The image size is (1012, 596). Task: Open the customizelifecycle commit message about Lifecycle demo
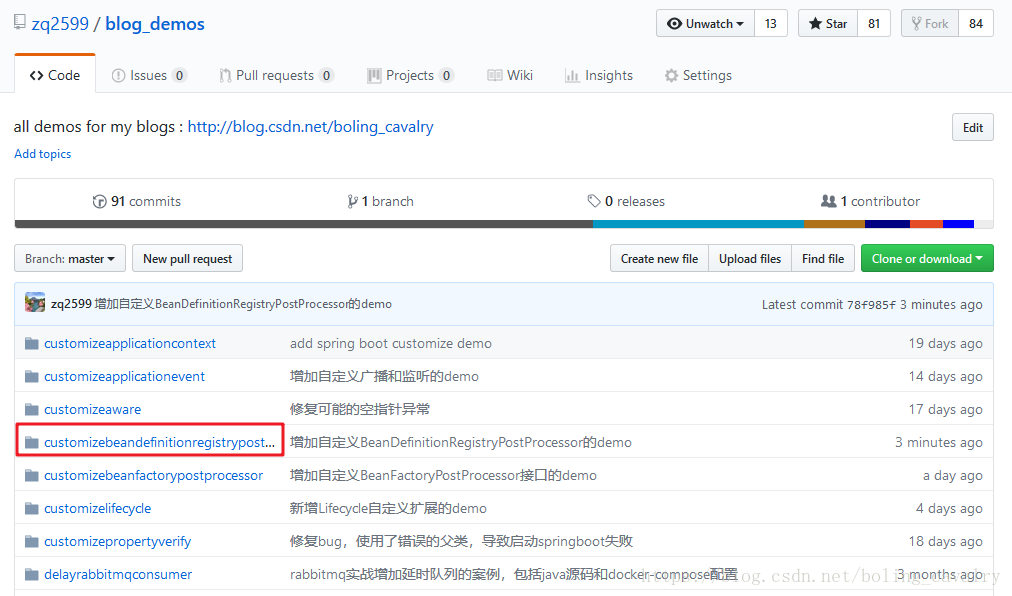tap(388, 508)
